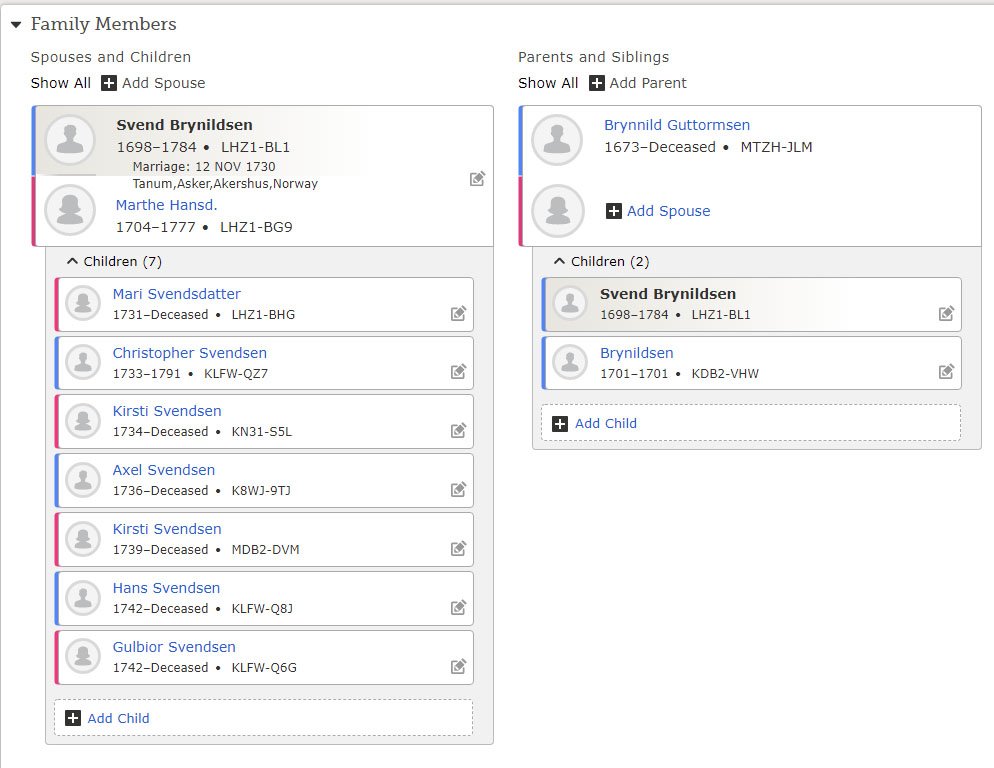The width and height of the screenshot is (994, 768).
Task: Edit Hans Svendsen's relationship icon
Action: pos(458,607)
